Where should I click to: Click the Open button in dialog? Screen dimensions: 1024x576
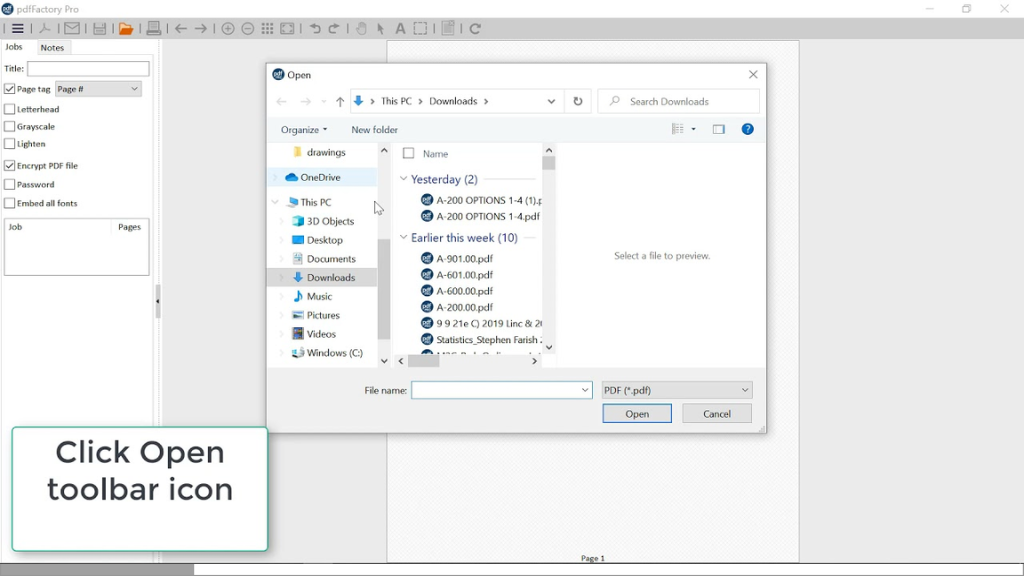637,413
